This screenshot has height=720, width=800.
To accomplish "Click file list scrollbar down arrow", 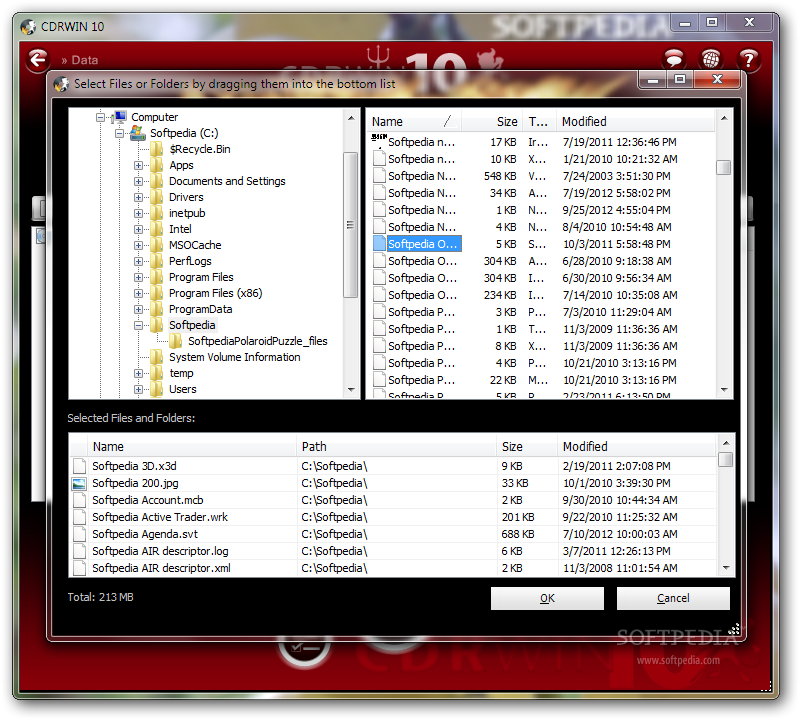I will pos(724,390).
